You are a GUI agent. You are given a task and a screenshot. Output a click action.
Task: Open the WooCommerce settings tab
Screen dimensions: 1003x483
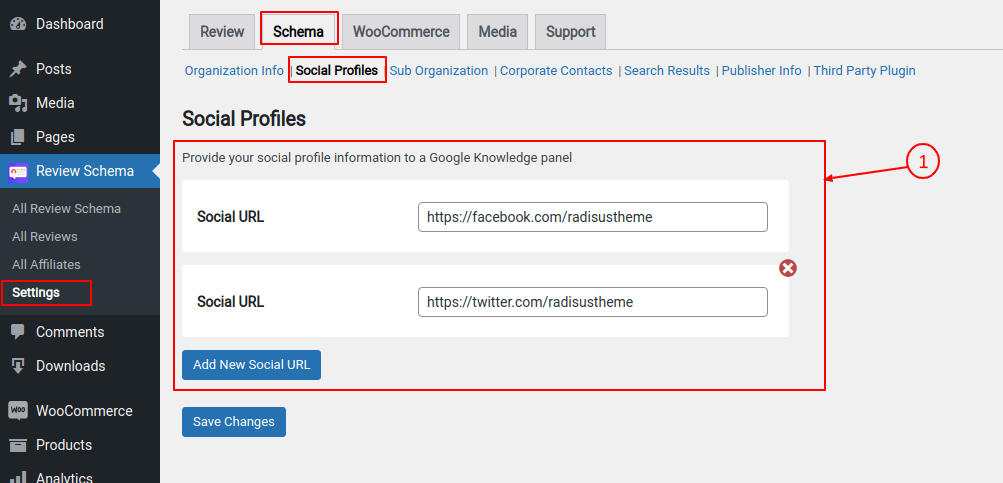(401, 32)
